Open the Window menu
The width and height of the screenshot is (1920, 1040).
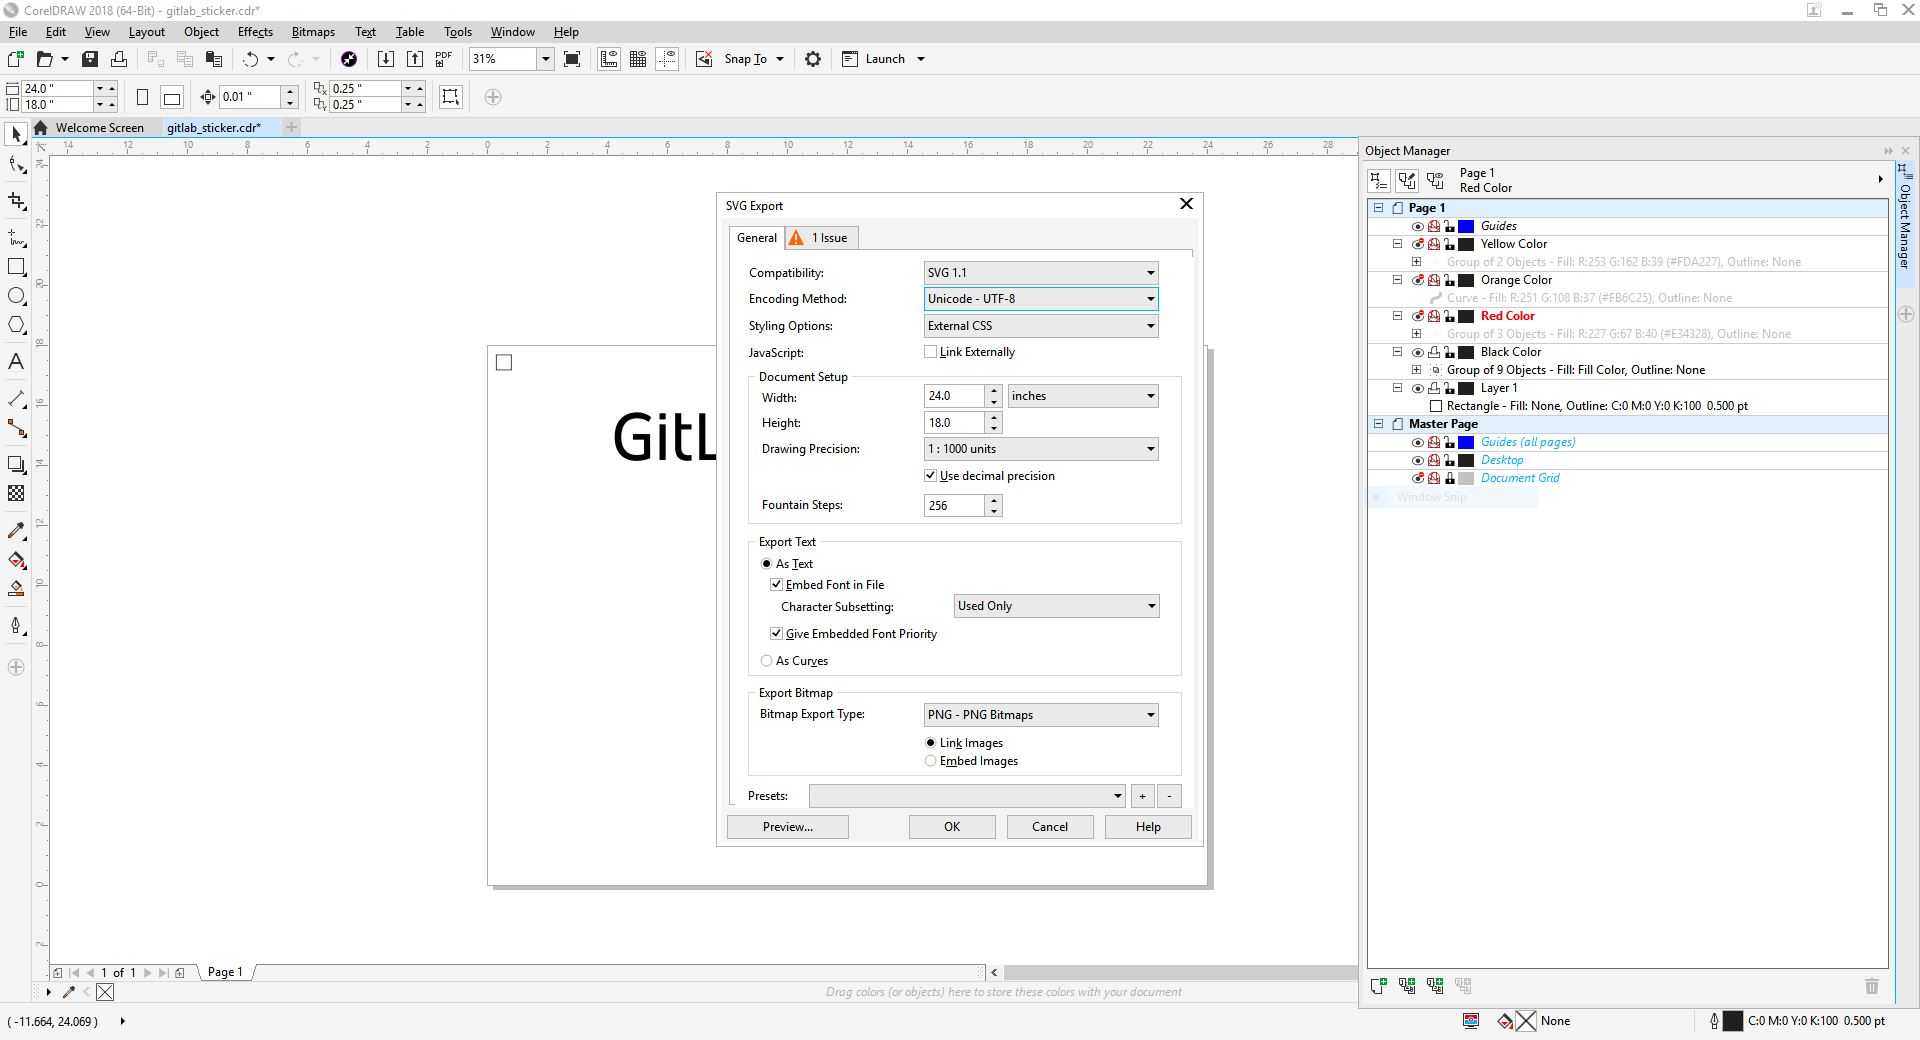512,32
